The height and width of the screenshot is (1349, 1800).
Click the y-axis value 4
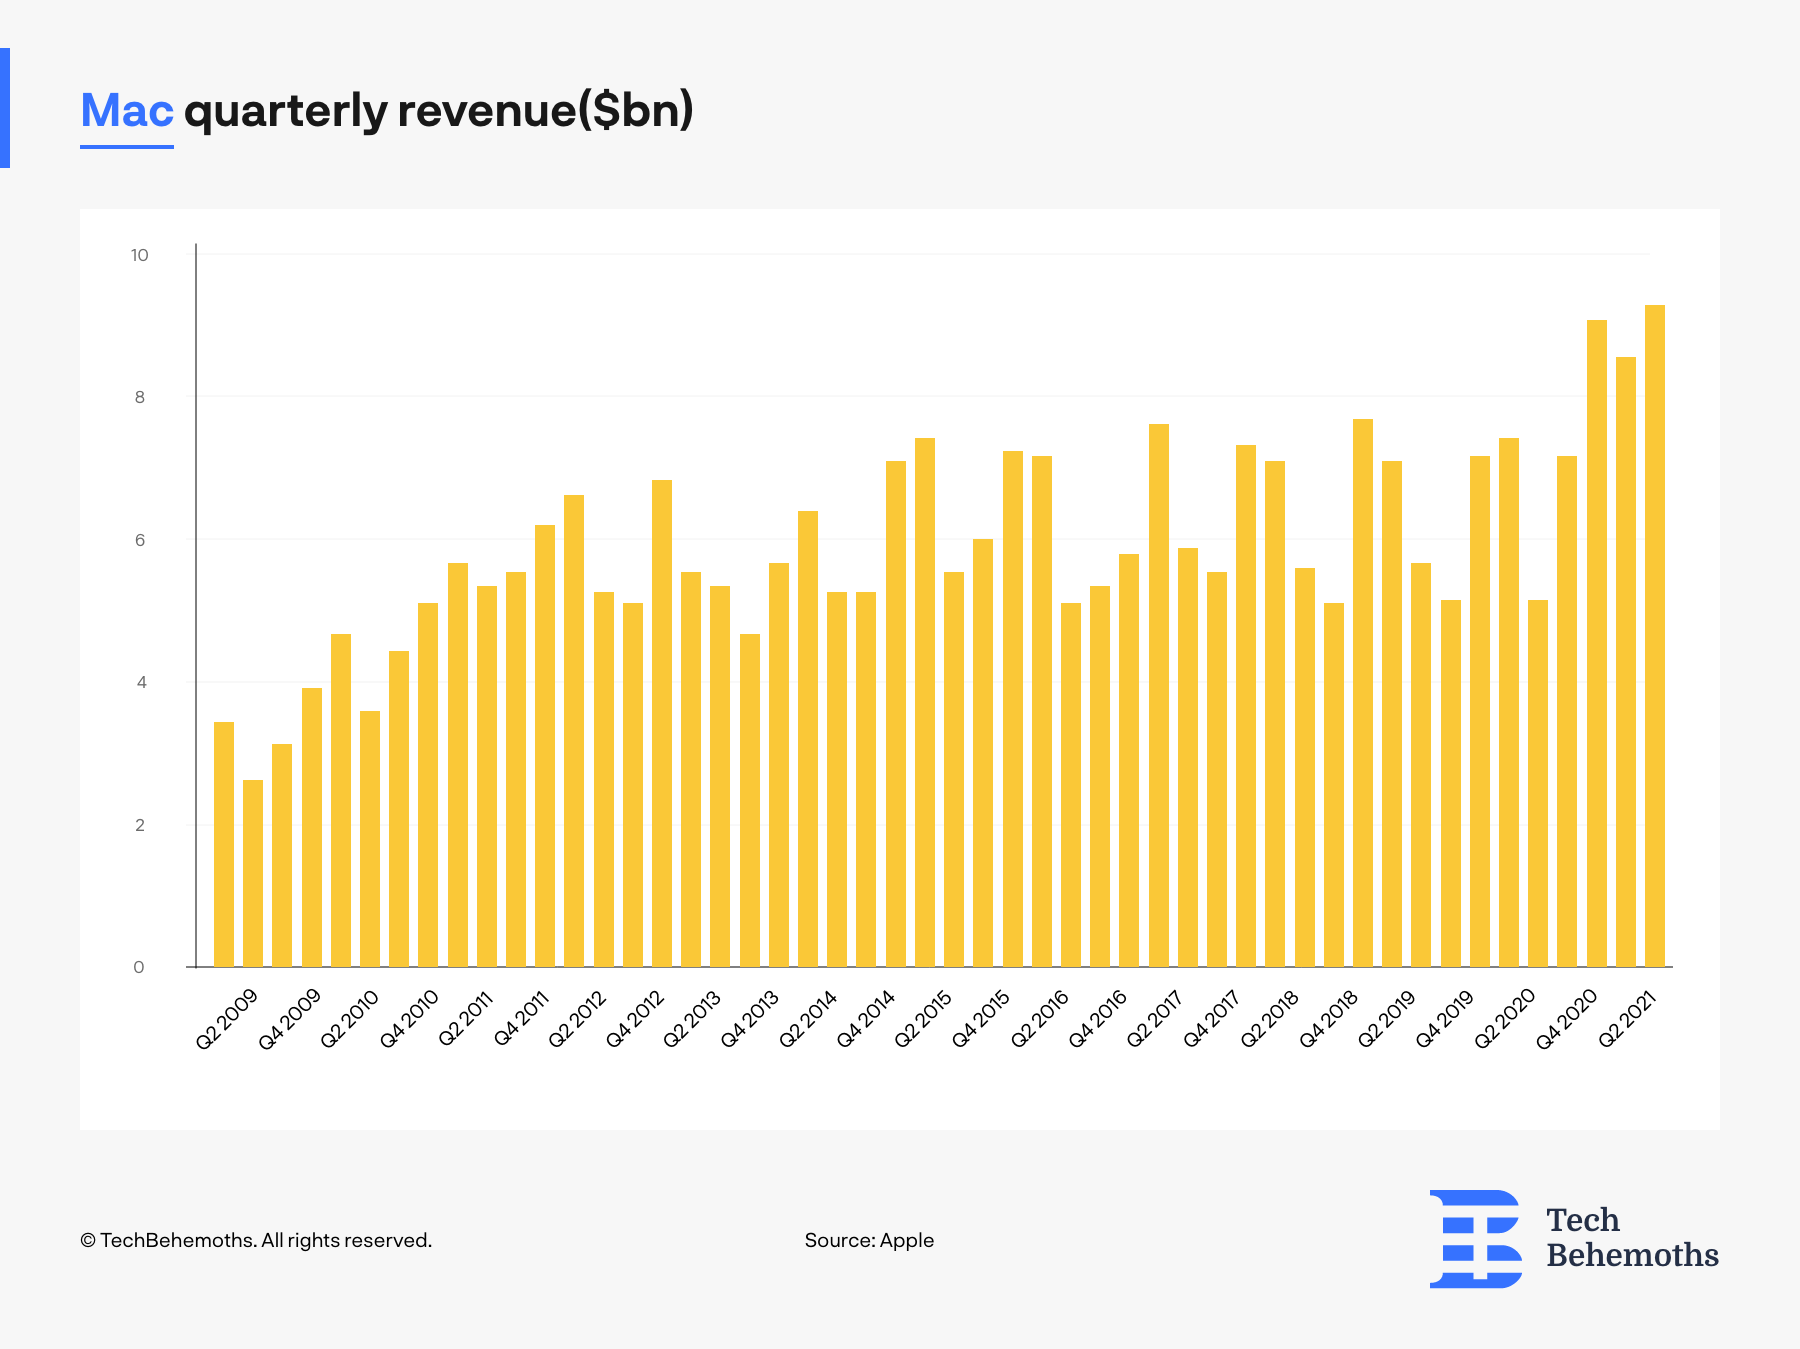click(141, 682)
